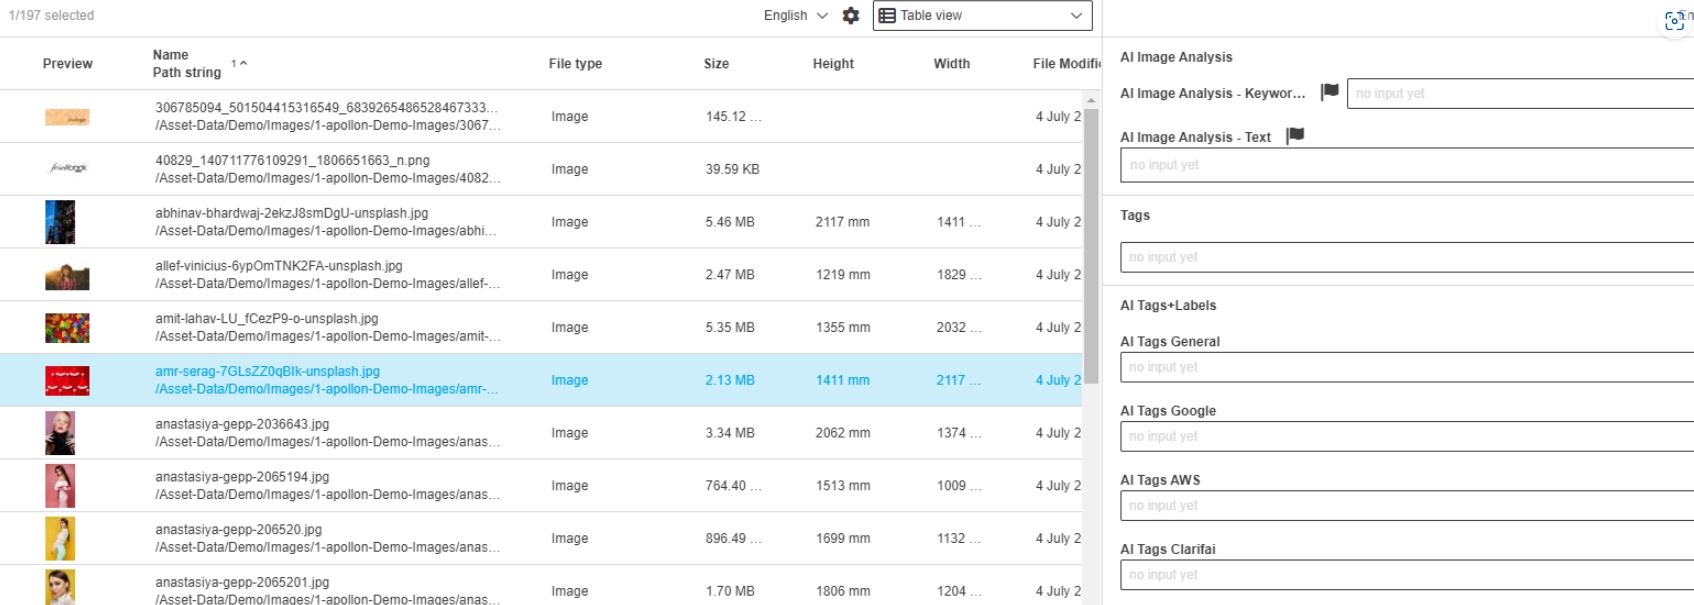Click the Width column header
This screenshot has height=605, width=1694.
tap(951, 64)
